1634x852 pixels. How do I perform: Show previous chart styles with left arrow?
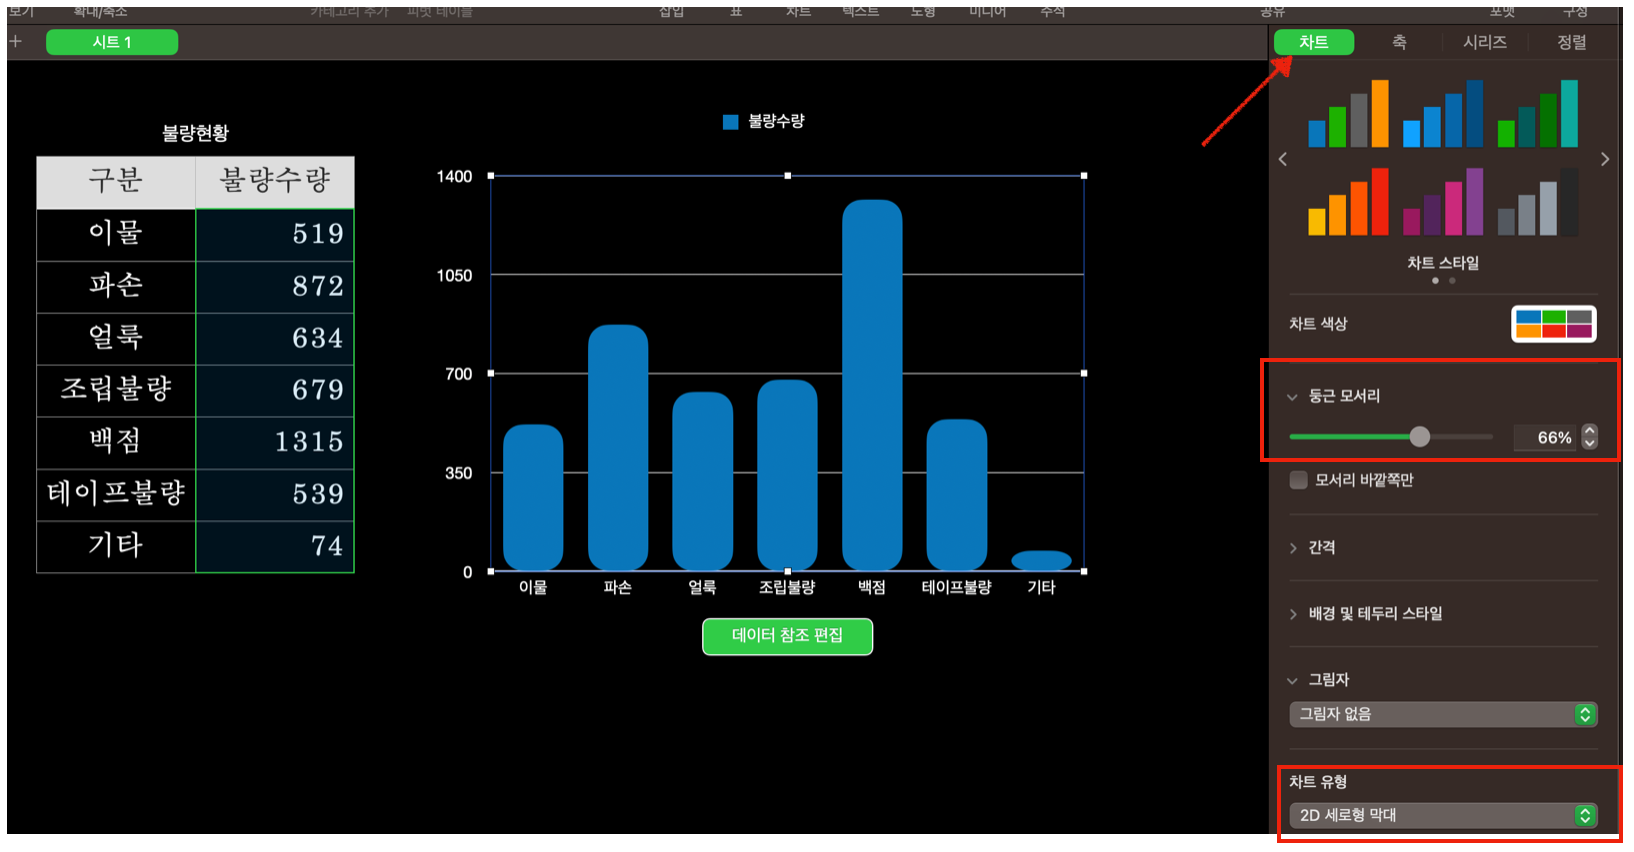point(1283,159)
